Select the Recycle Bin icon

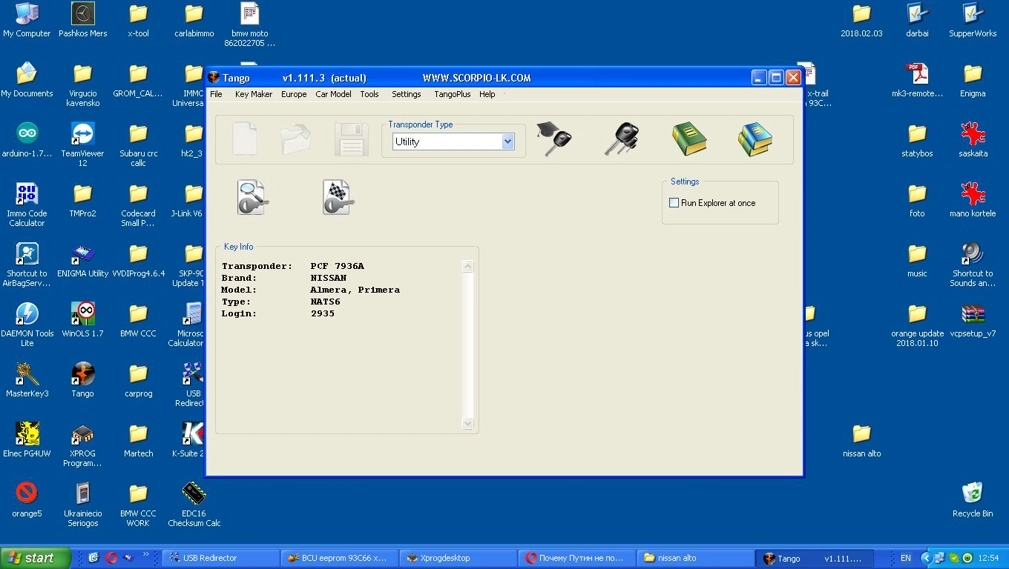972,500
